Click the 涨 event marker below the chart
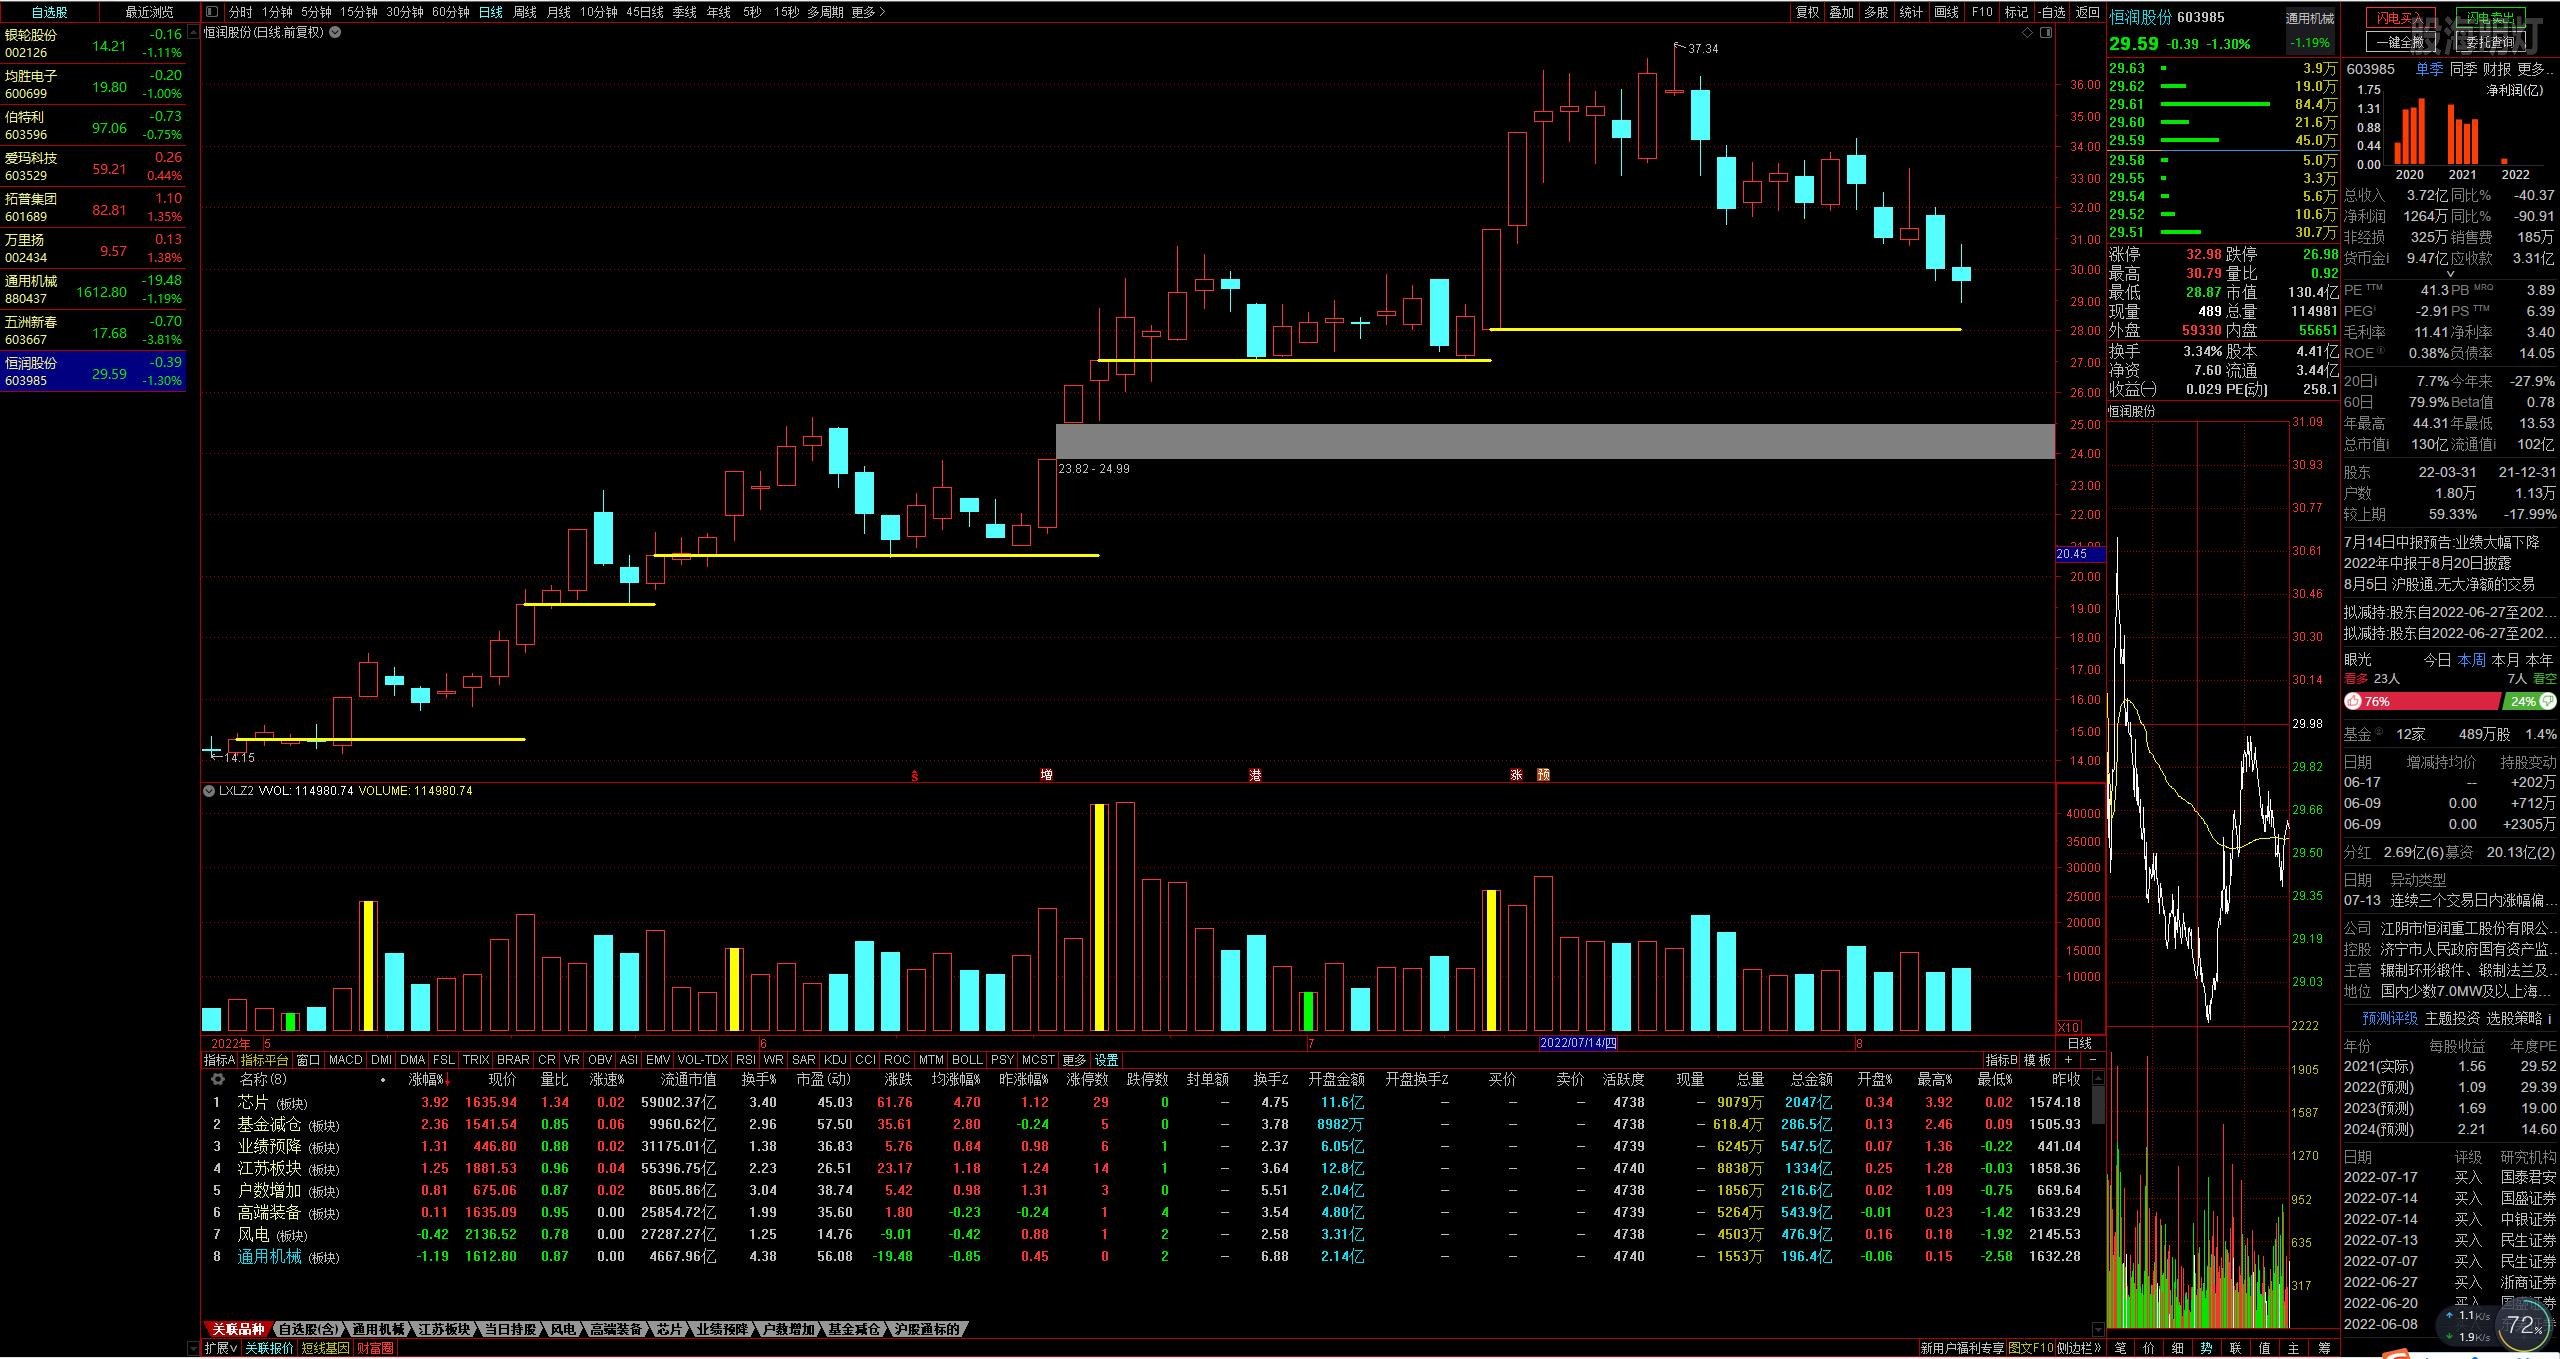Image resolution: width=2560 pixels, height=1359 pixels. [x=1516, y=775]
